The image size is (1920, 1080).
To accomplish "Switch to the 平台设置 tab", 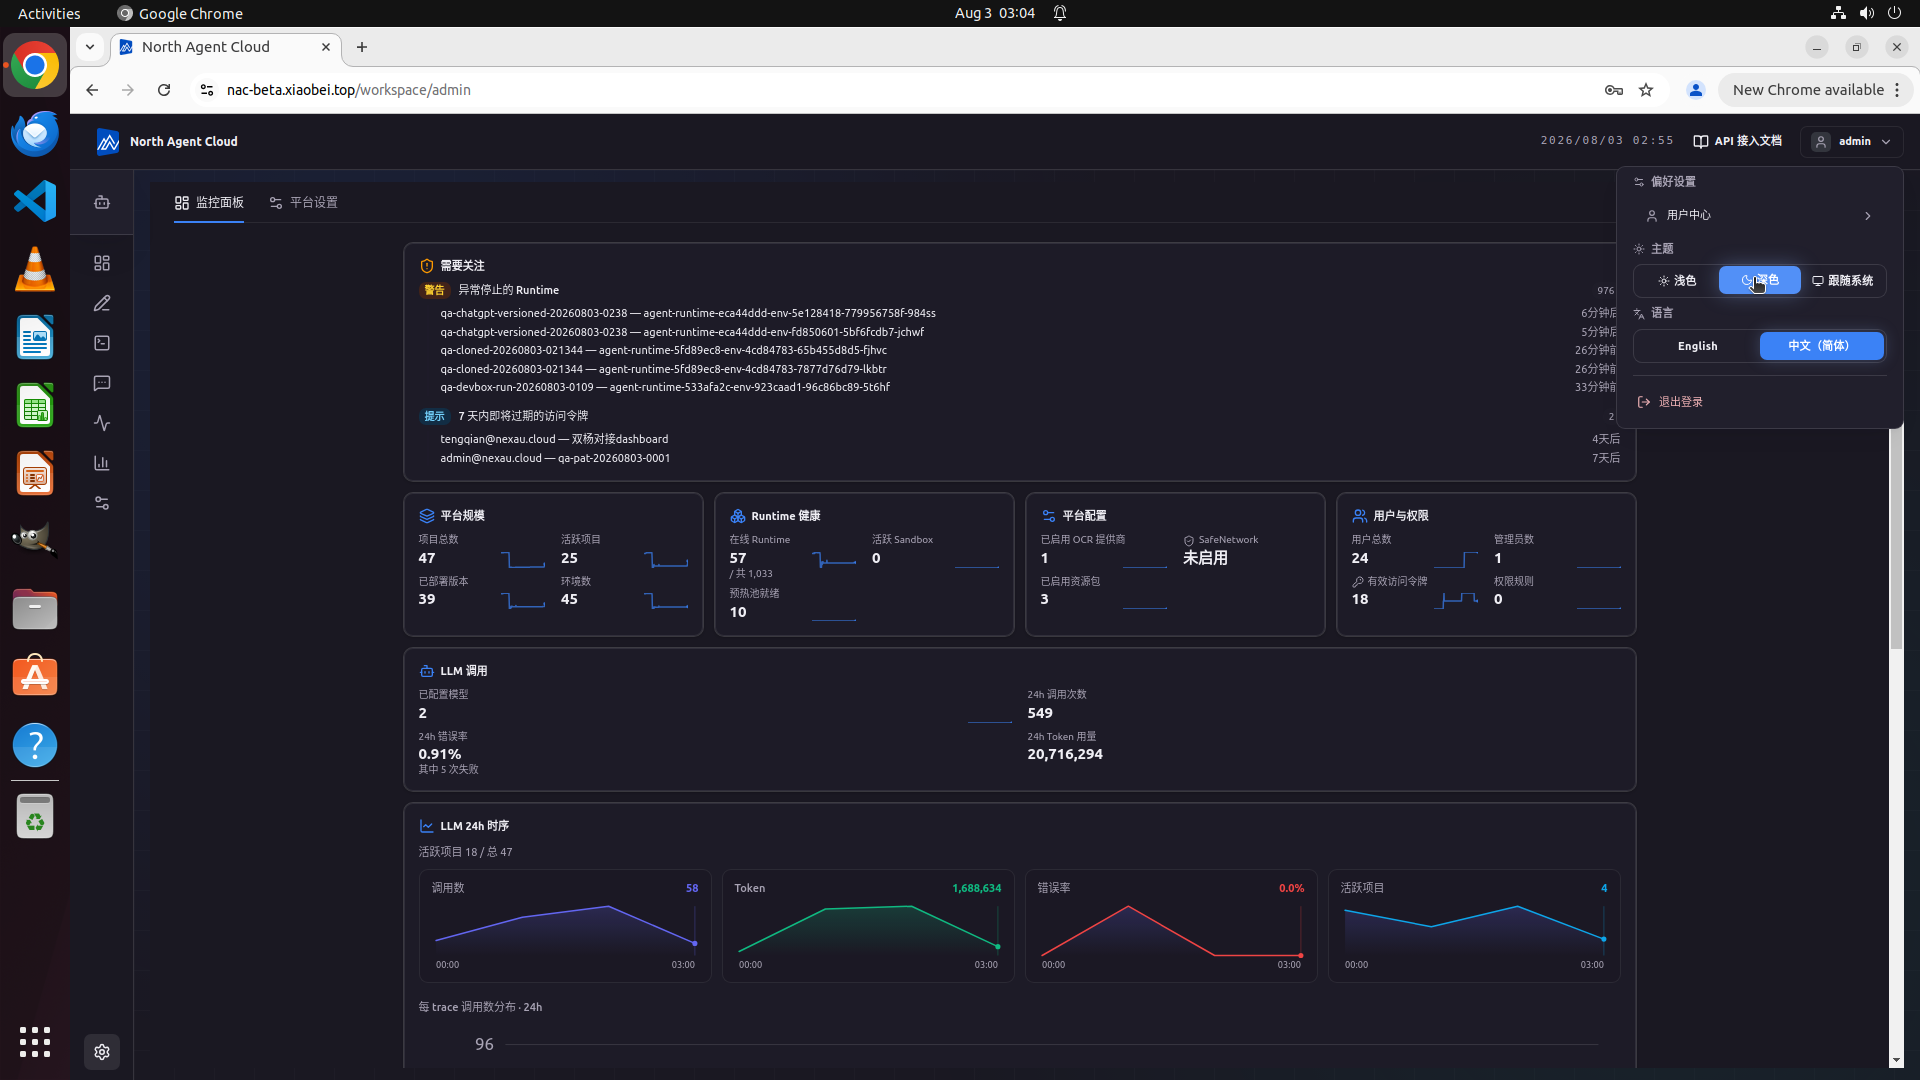I will point(304,203).
